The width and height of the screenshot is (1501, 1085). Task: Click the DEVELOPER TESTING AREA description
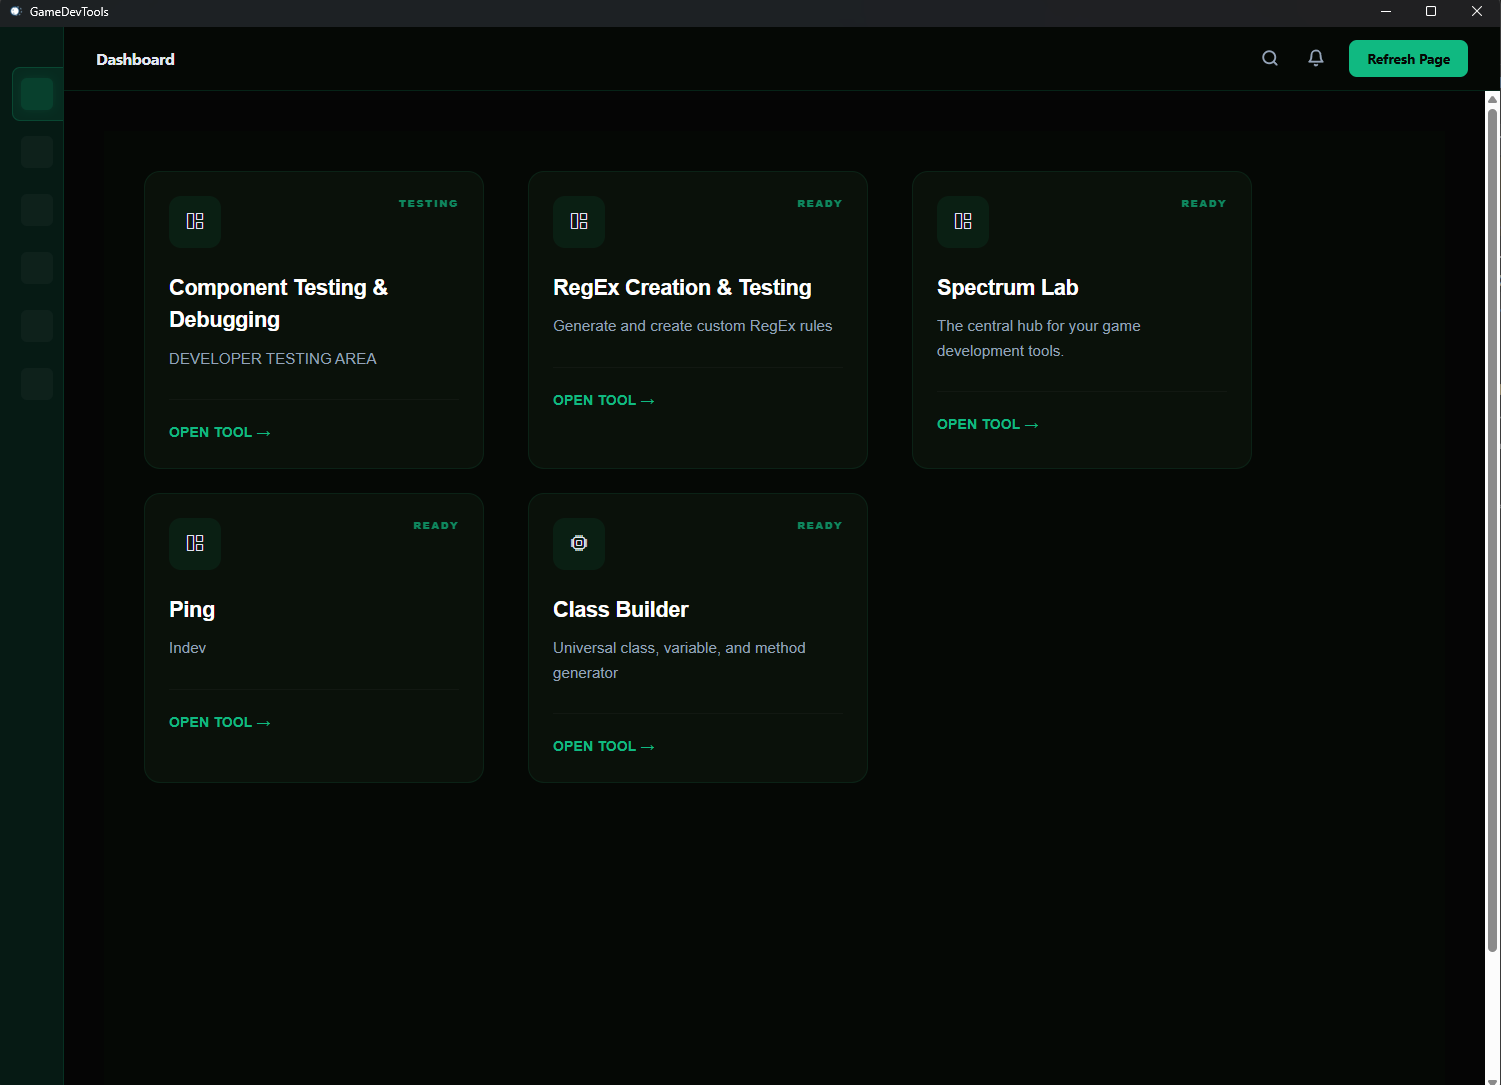pos(273,358)
